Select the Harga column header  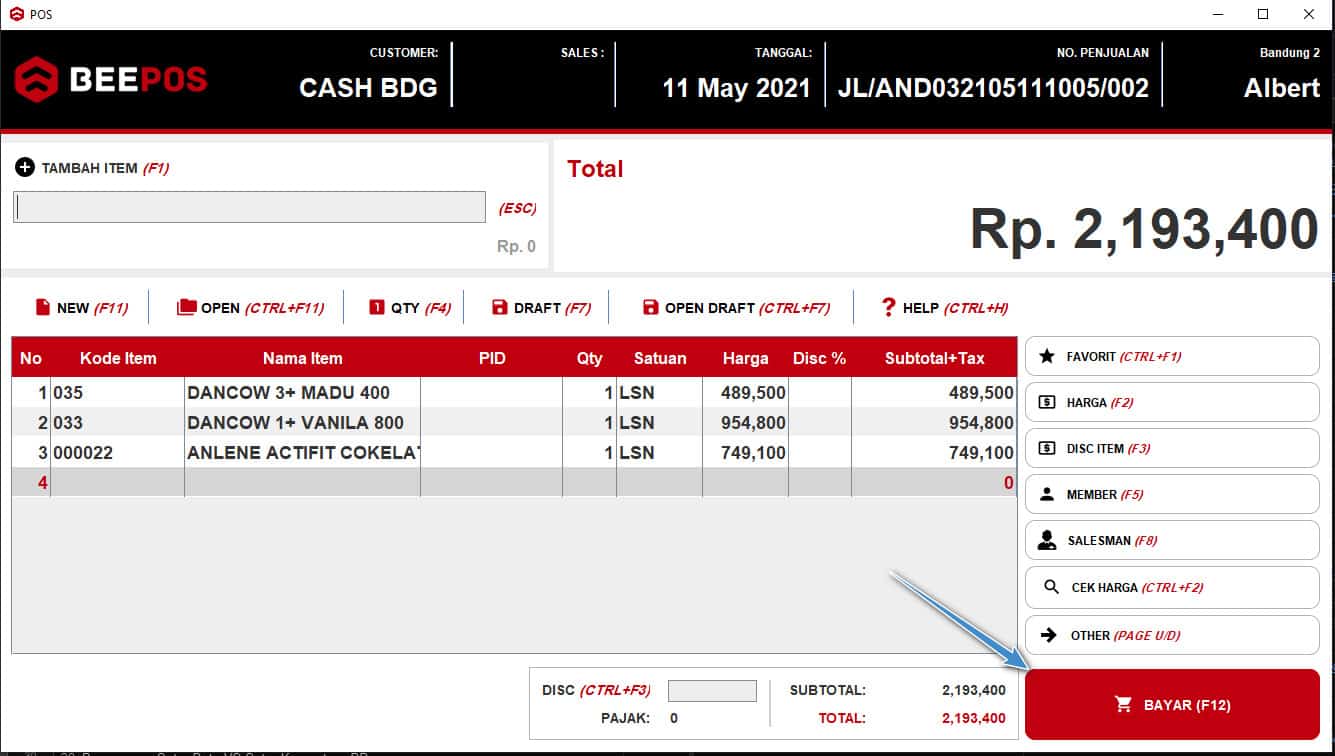pyautogui.click(x=746, y=358)
